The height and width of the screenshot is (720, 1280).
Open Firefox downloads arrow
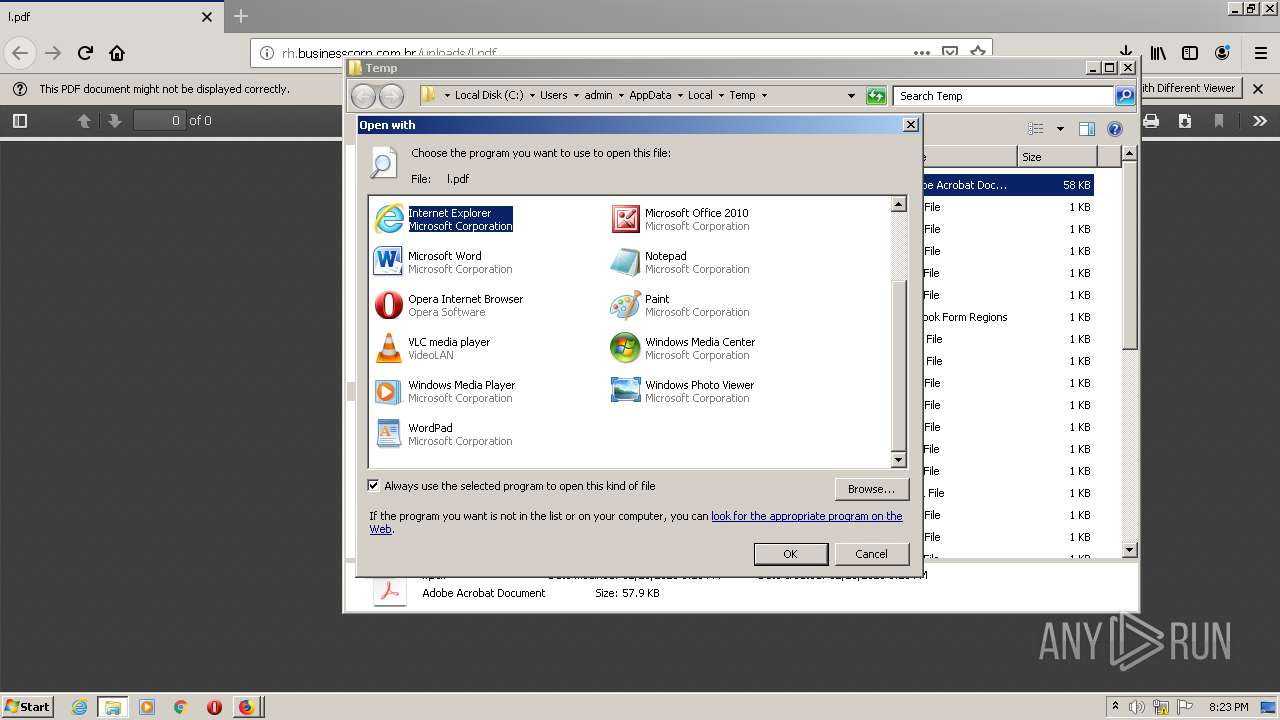coord(1126,53)
